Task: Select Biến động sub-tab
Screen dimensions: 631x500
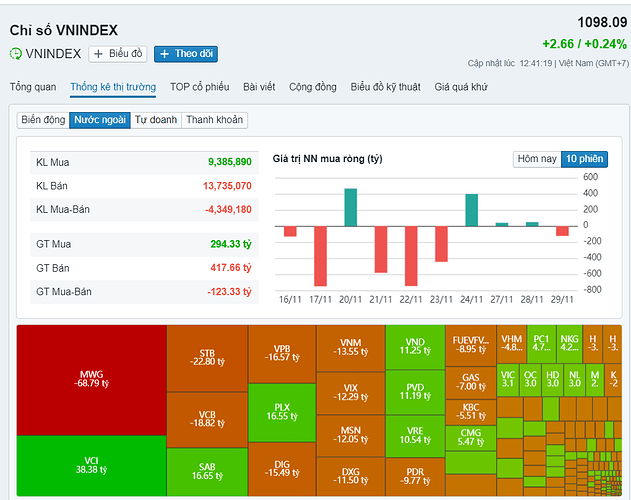Action: point(43,120)
